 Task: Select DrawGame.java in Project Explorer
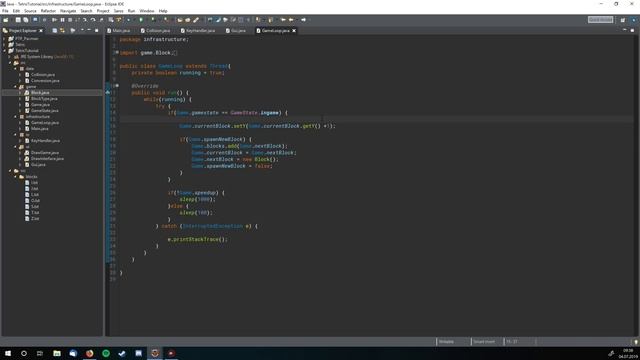click(44, 153)
